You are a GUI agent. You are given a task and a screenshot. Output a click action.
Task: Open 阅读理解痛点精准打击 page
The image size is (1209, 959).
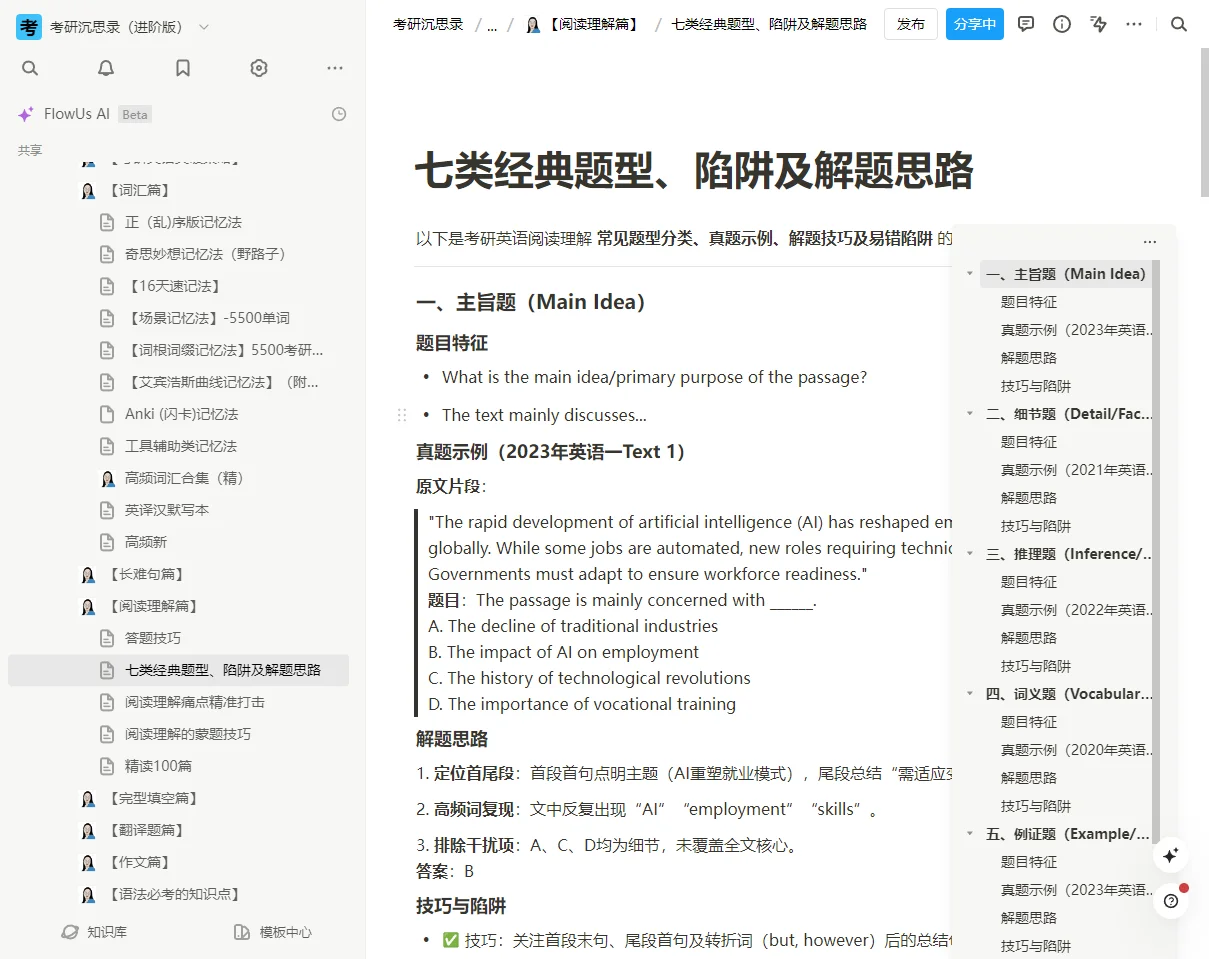coord(178,702)
